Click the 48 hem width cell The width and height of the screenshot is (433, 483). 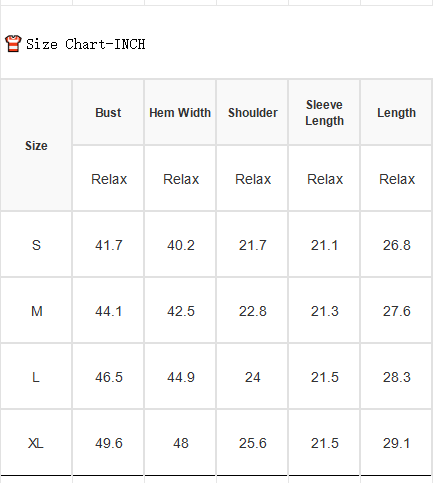coord(181,443)
